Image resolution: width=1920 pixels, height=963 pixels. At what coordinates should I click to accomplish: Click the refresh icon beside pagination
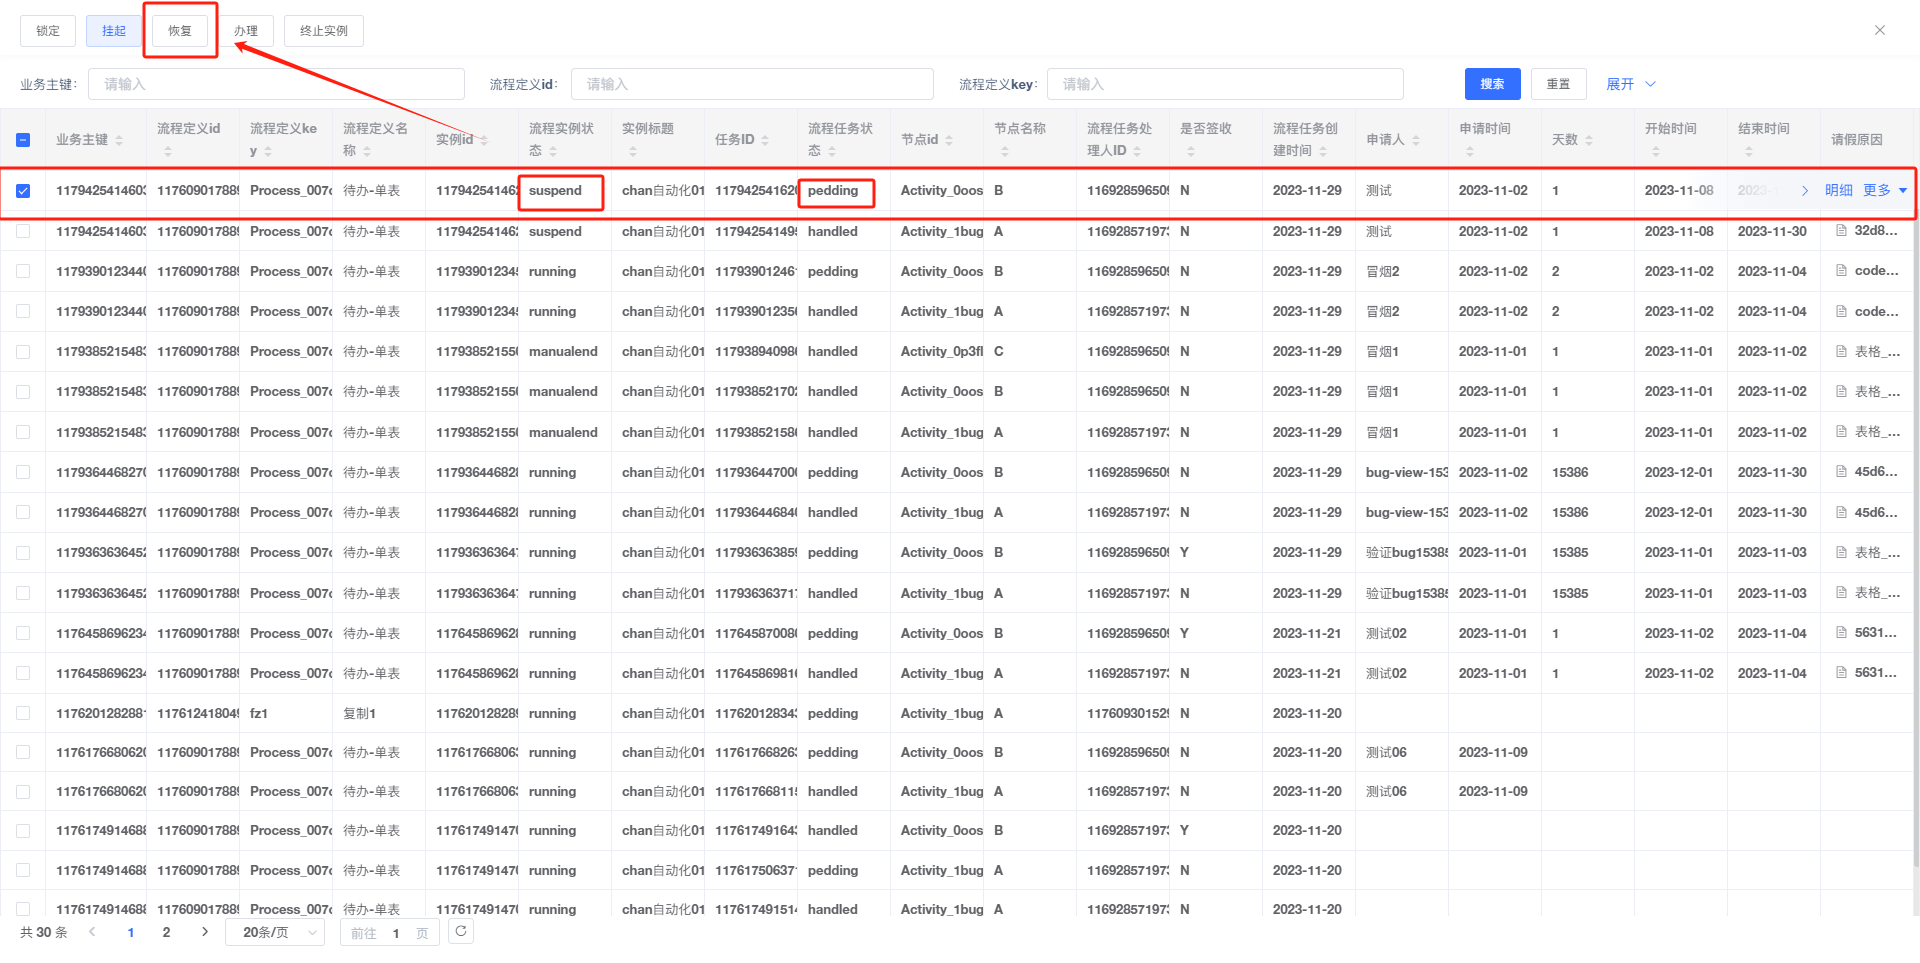(x=460, y=931)
